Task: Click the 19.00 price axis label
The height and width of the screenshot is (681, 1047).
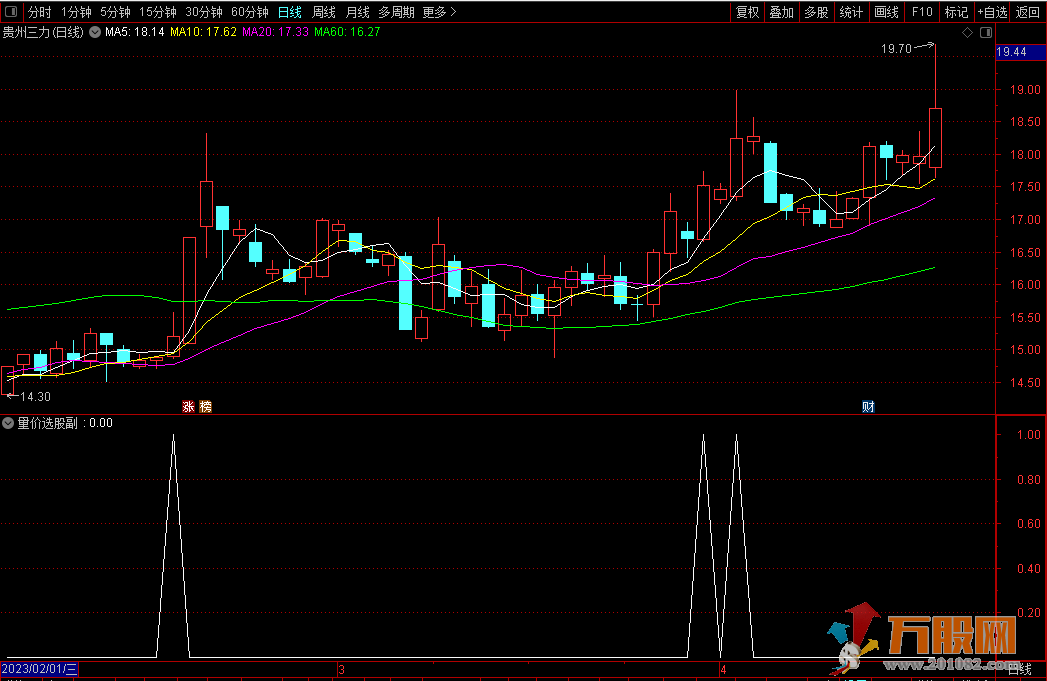Action: tap(1025, 89)
